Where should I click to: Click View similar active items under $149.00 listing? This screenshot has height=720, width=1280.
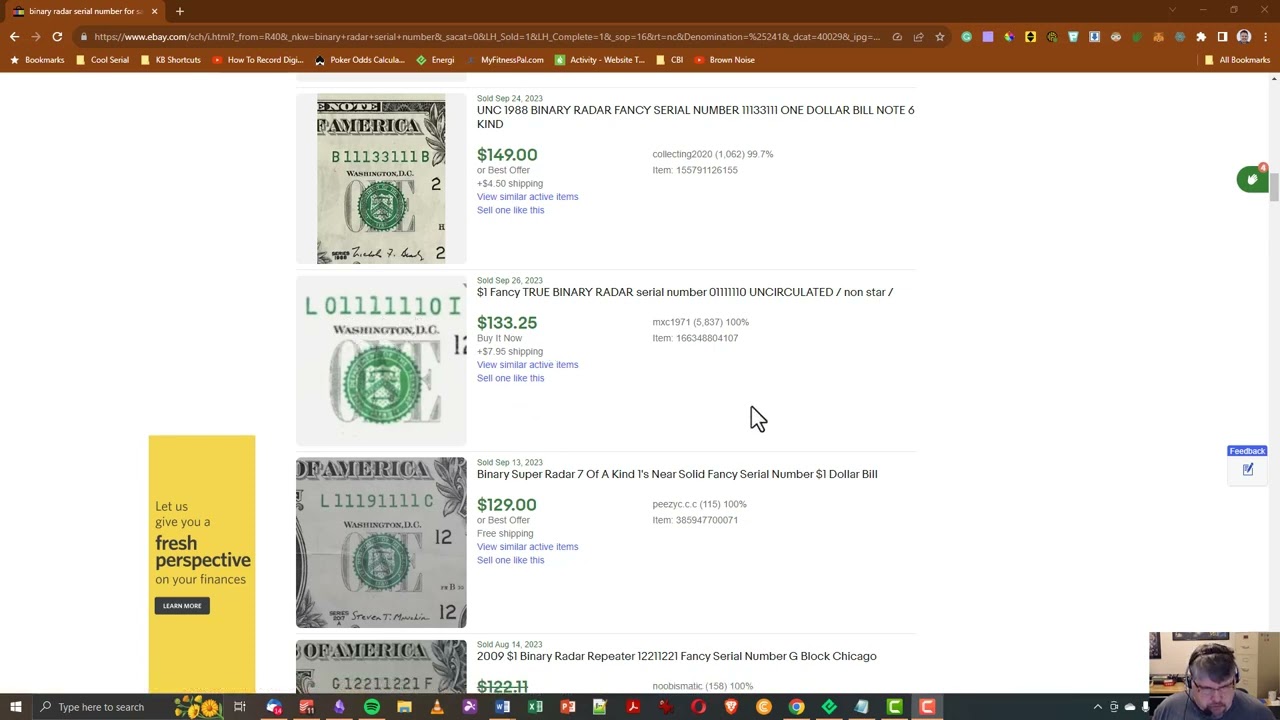(527, 197)
